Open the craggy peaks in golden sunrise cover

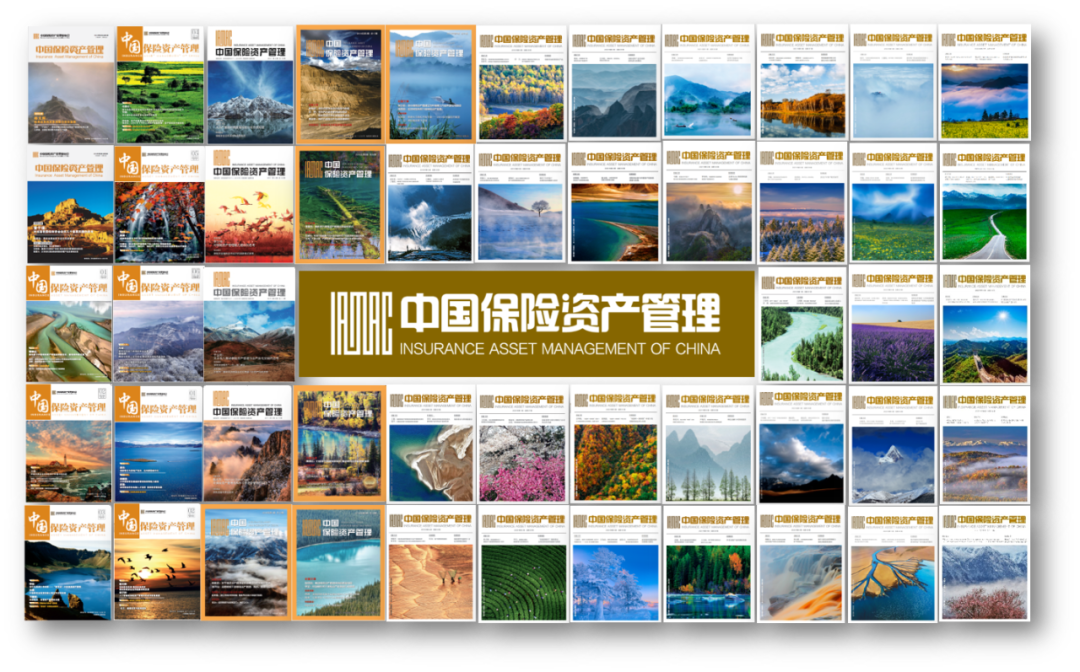(x=709, y=204)
